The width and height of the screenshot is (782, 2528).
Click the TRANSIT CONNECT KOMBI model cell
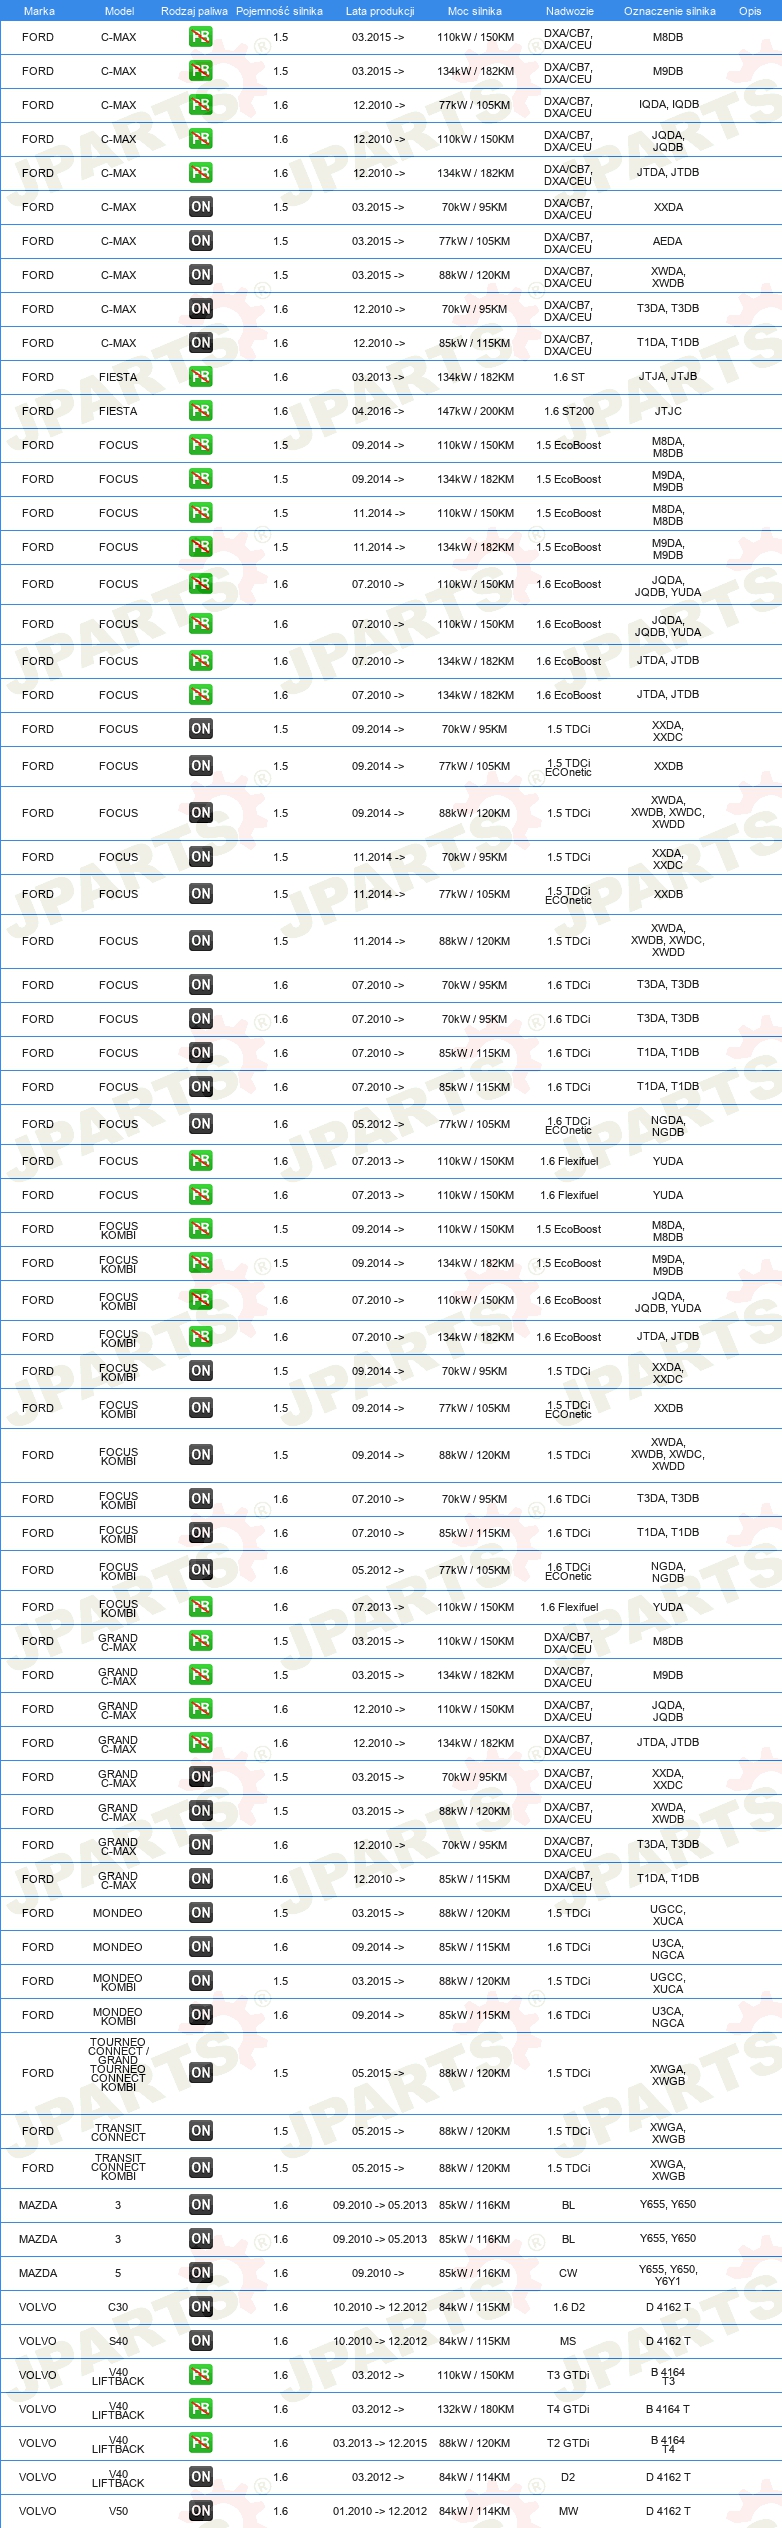point(118,2167)
